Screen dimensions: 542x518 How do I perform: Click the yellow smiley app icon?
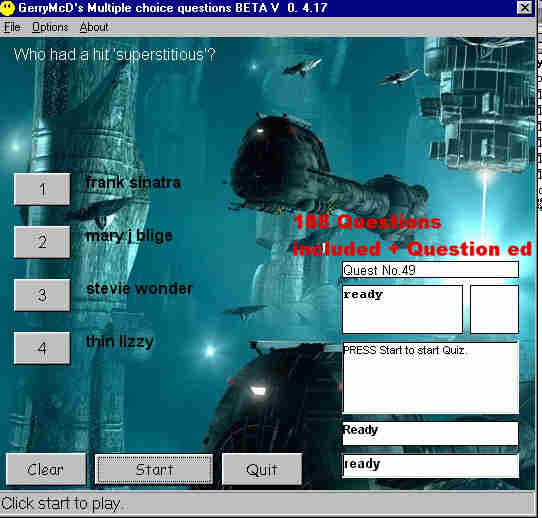[7, 8]
